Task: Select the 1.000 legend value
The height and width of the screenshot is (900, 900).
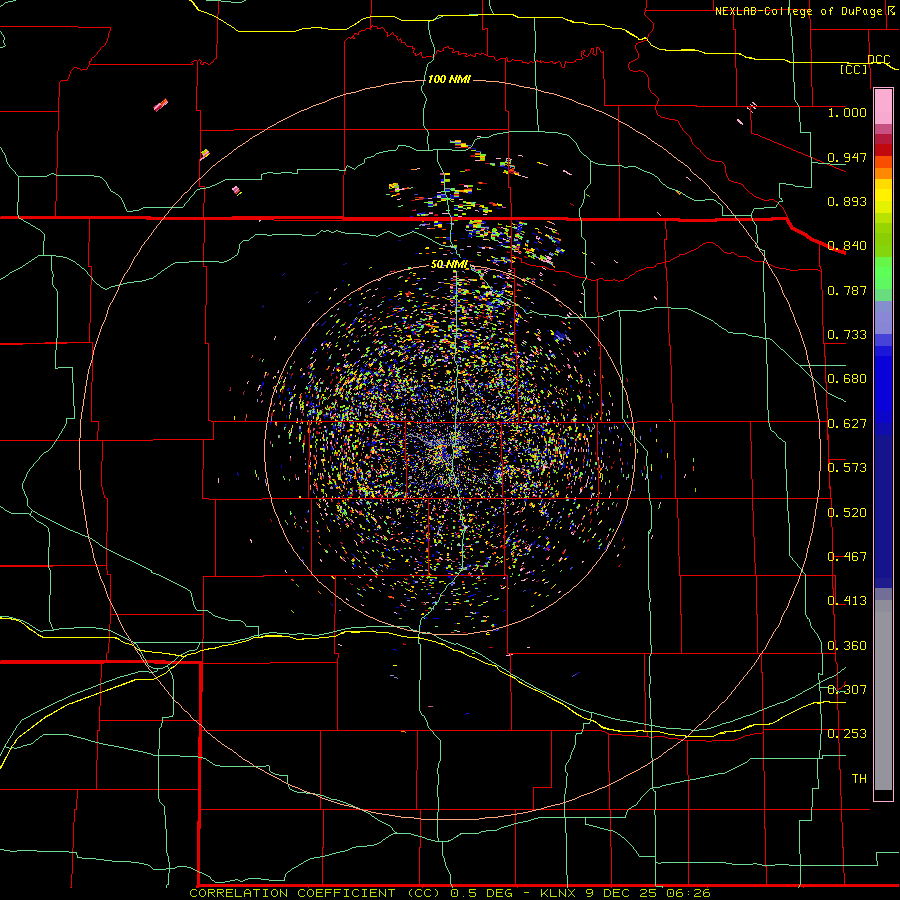Action: [847, 112]
